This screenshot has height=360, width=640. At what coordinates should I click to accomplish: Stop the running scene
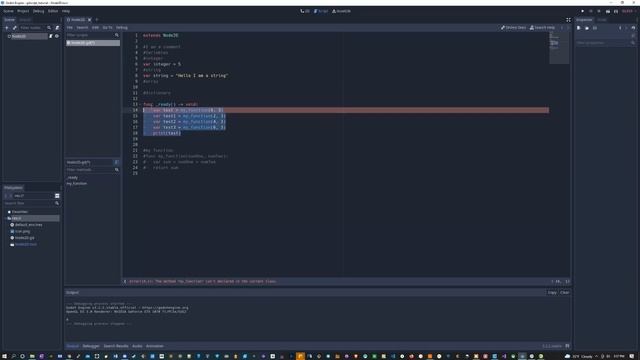[x=599, y=11]
